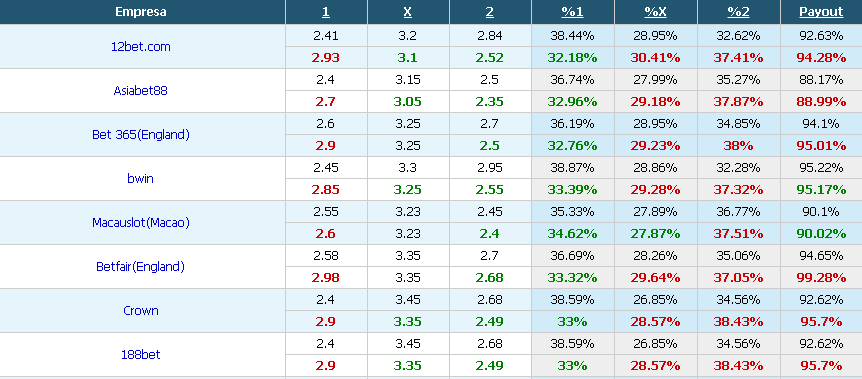Sort by the X column header
Screen dimensions: 862x379
[x=408, y=12]
